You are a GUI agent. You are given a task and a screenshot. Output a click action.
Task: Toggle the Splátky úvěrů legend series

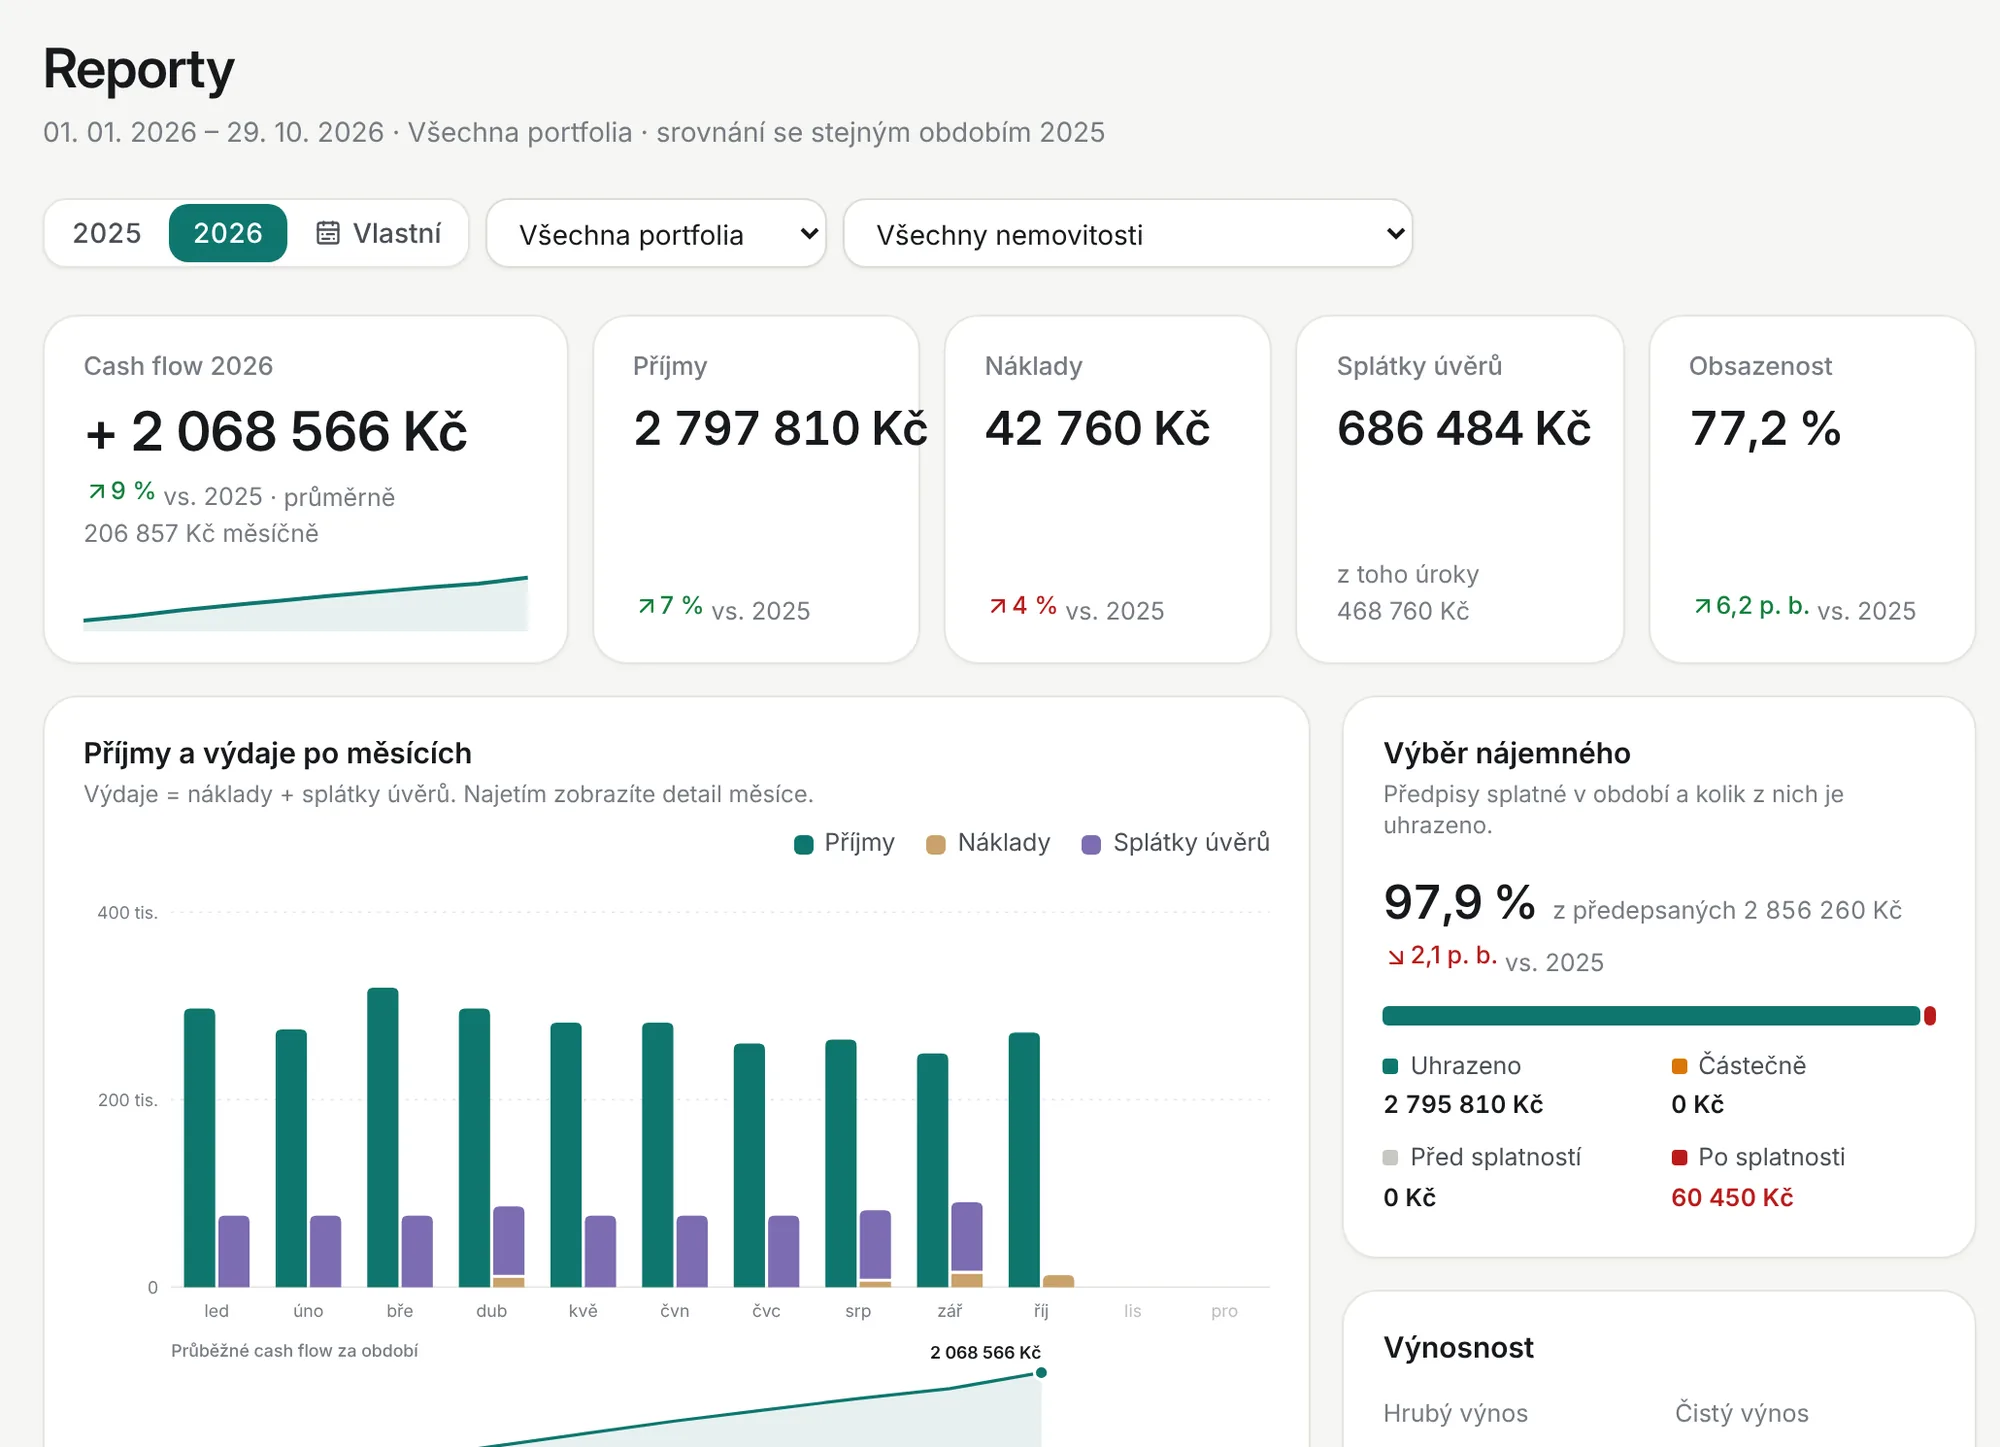tap(1176, 843)
